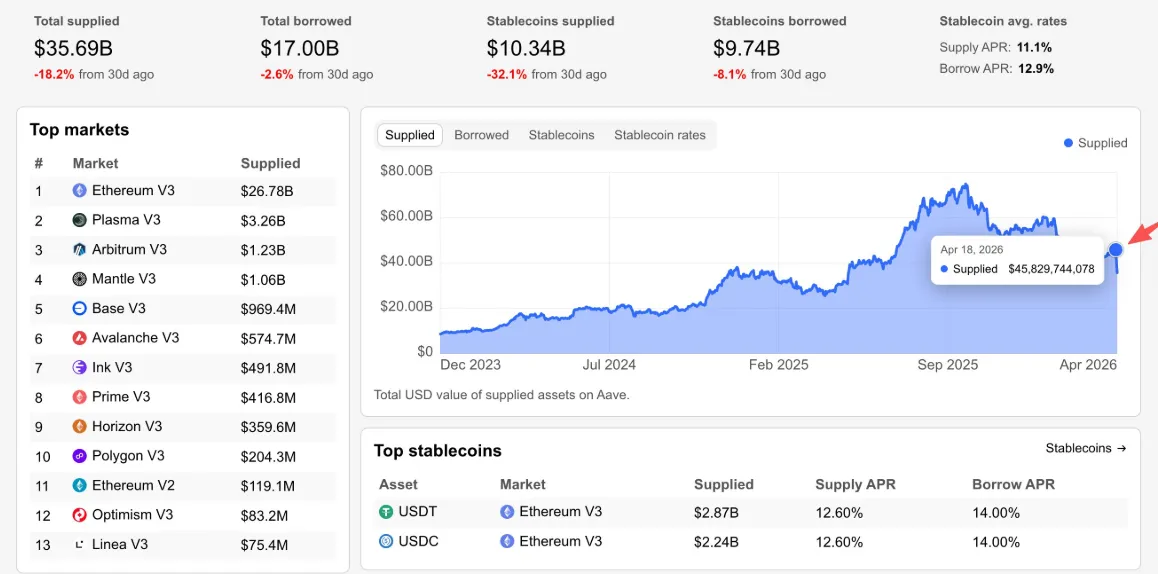
Task: Click the Arbitrum V3 market icon
Action: [80, 249]
